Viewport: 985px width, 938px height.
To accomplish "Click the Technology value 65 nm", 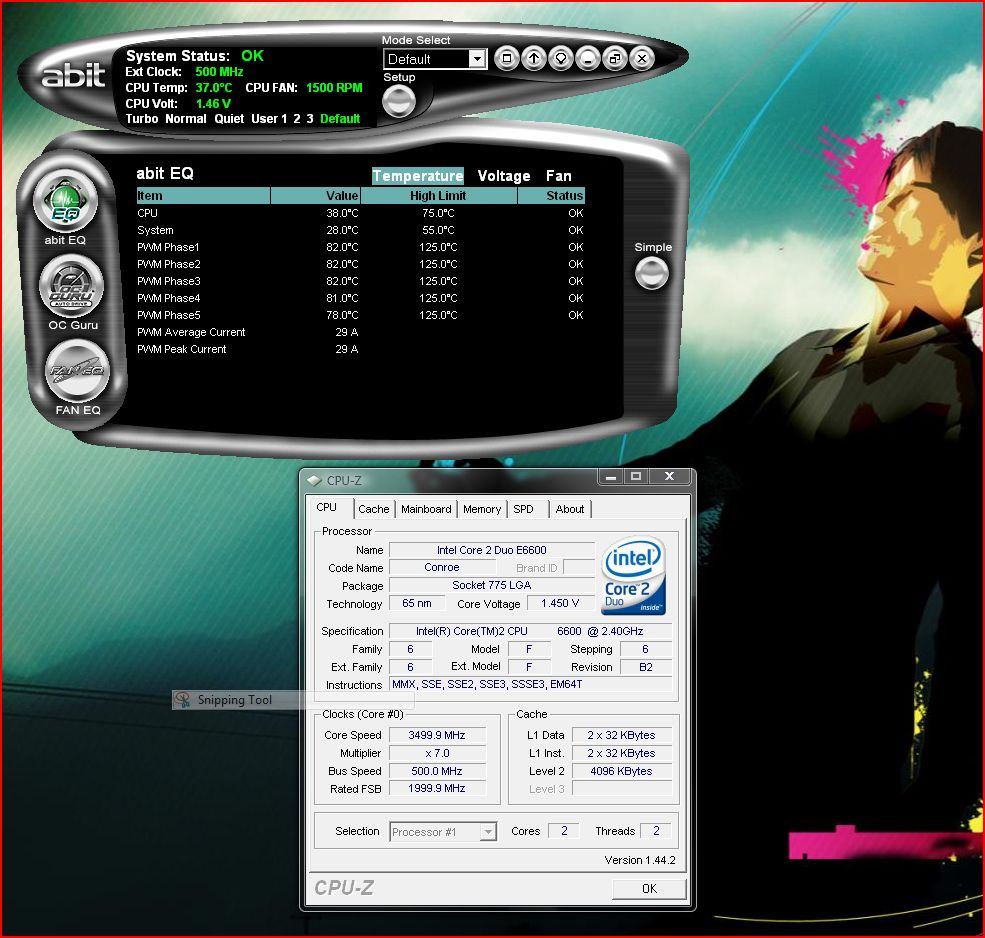I will (417, 603).
